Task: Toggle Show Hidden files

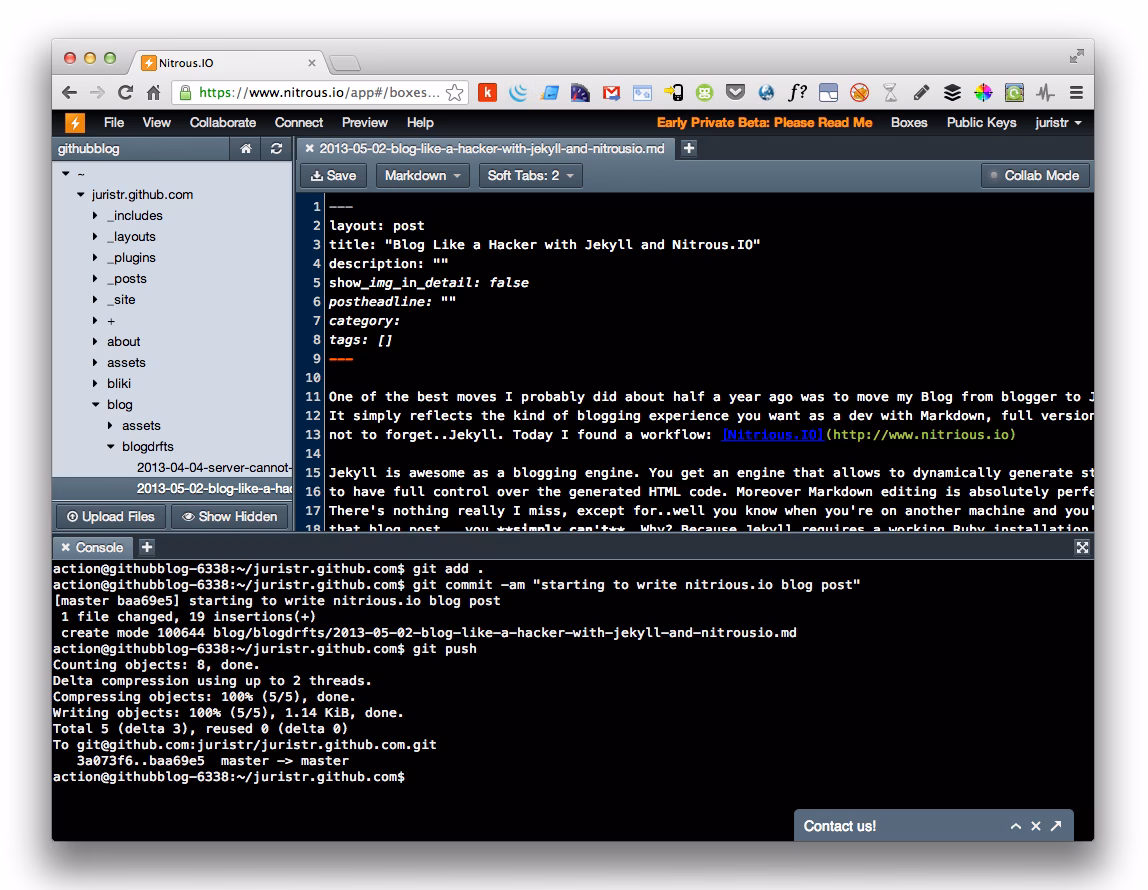Action: pos(230,517)
